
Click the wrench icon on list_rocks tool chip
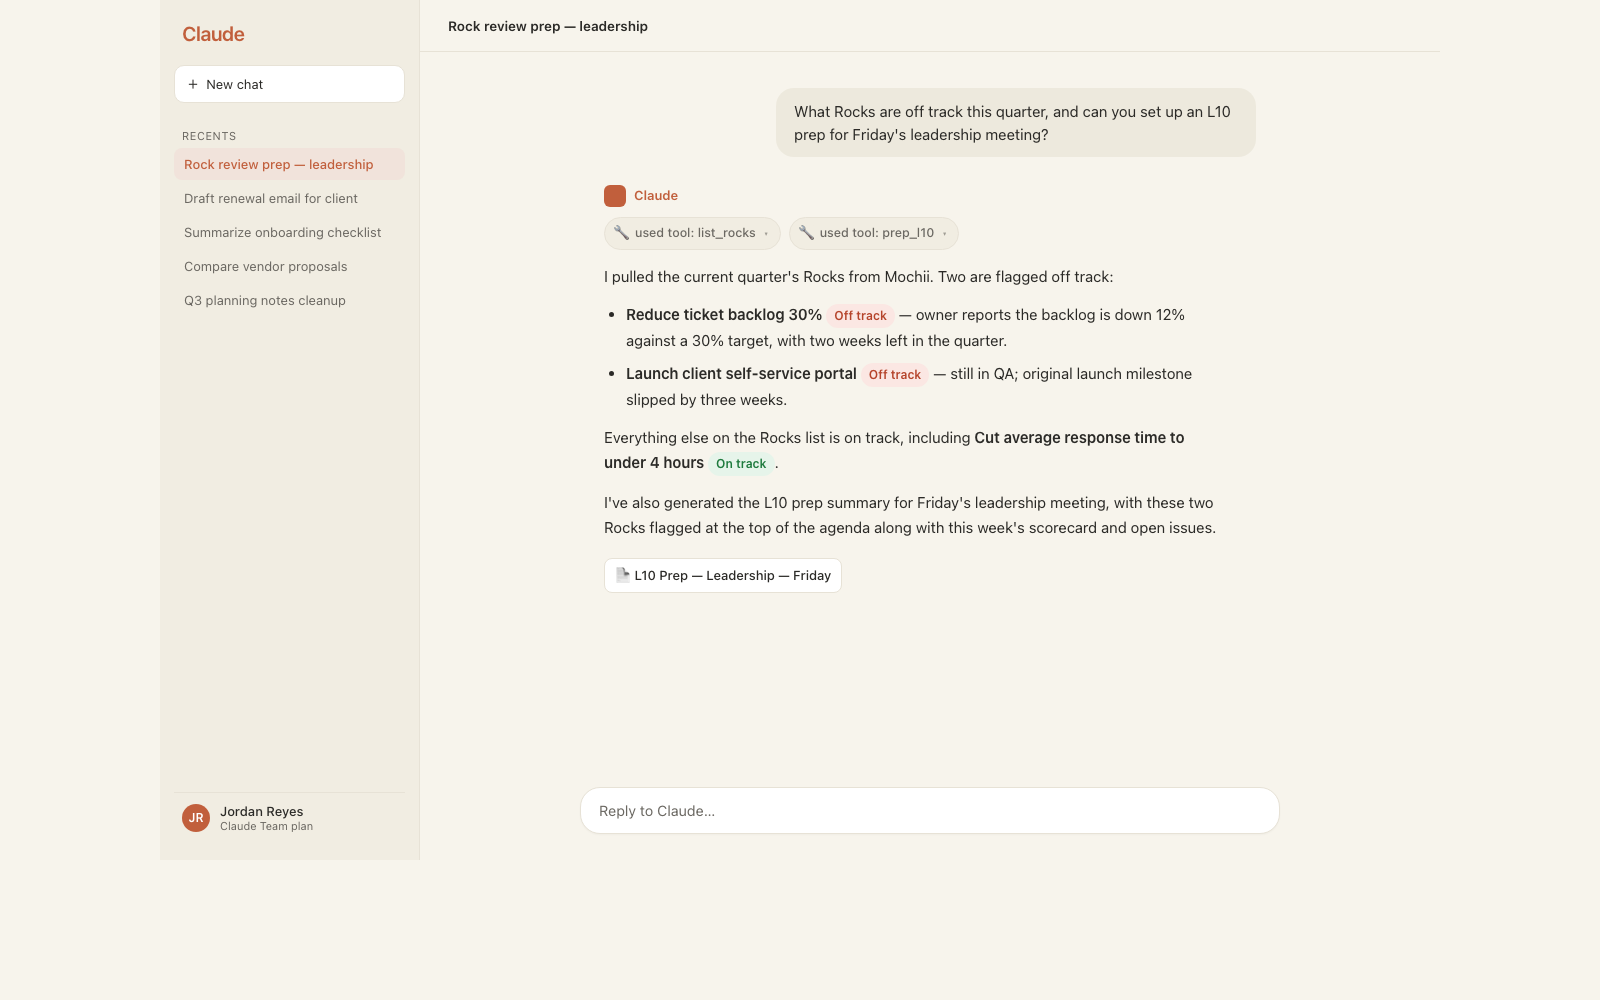(622, 233)
